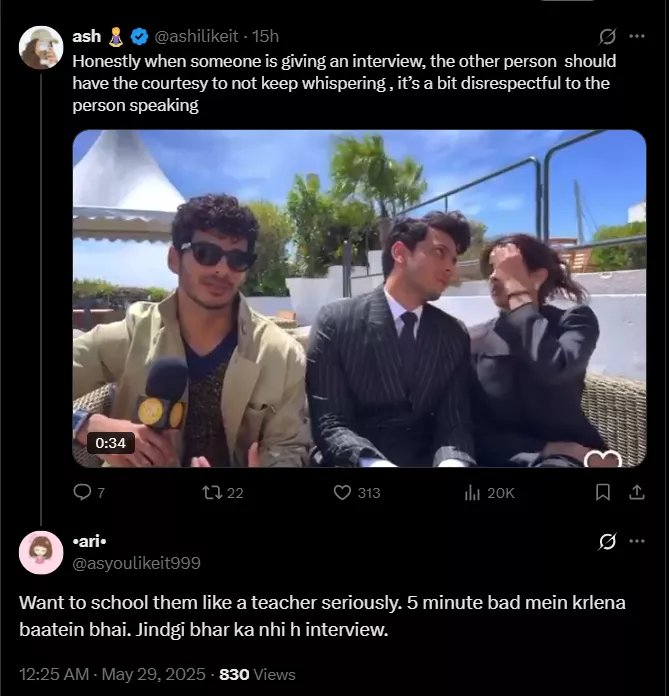Visit the @ashilikeit handle link
The image size is (669, 696).
(196, 36)
